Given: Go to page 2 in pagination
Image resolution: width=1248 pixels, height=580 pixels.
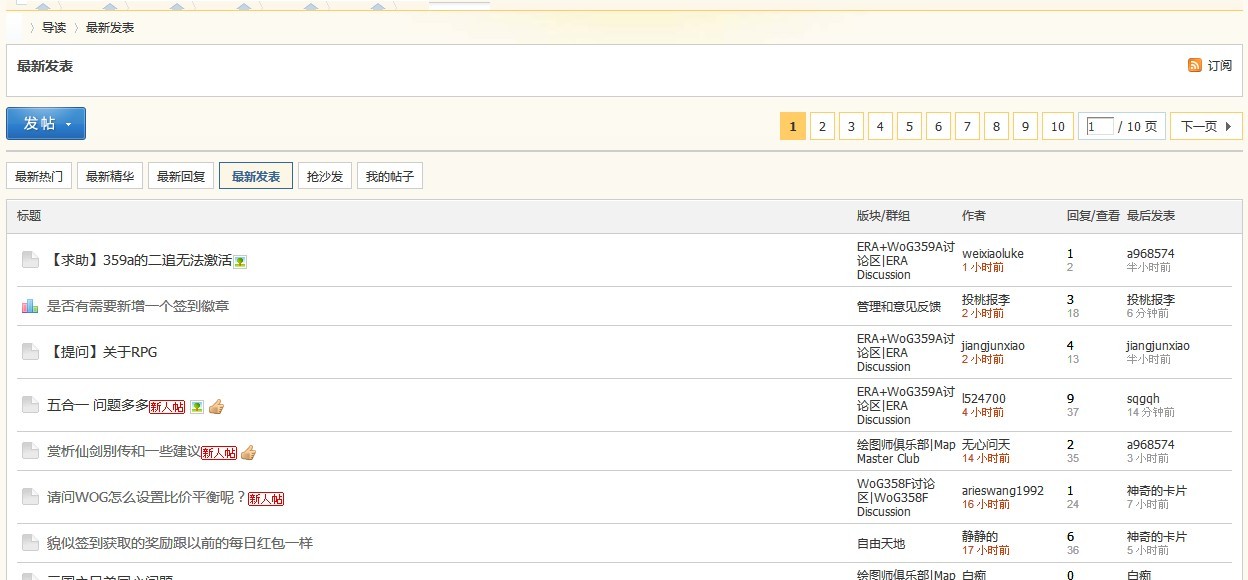Looking at the screenshot, I should click(x=822, y=126).
